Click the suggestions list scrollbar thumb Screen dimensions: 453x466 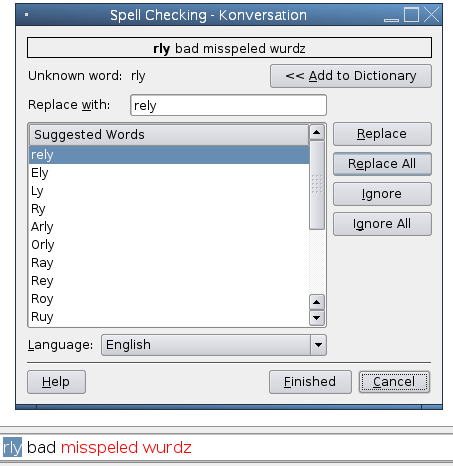tap(317, 185)
